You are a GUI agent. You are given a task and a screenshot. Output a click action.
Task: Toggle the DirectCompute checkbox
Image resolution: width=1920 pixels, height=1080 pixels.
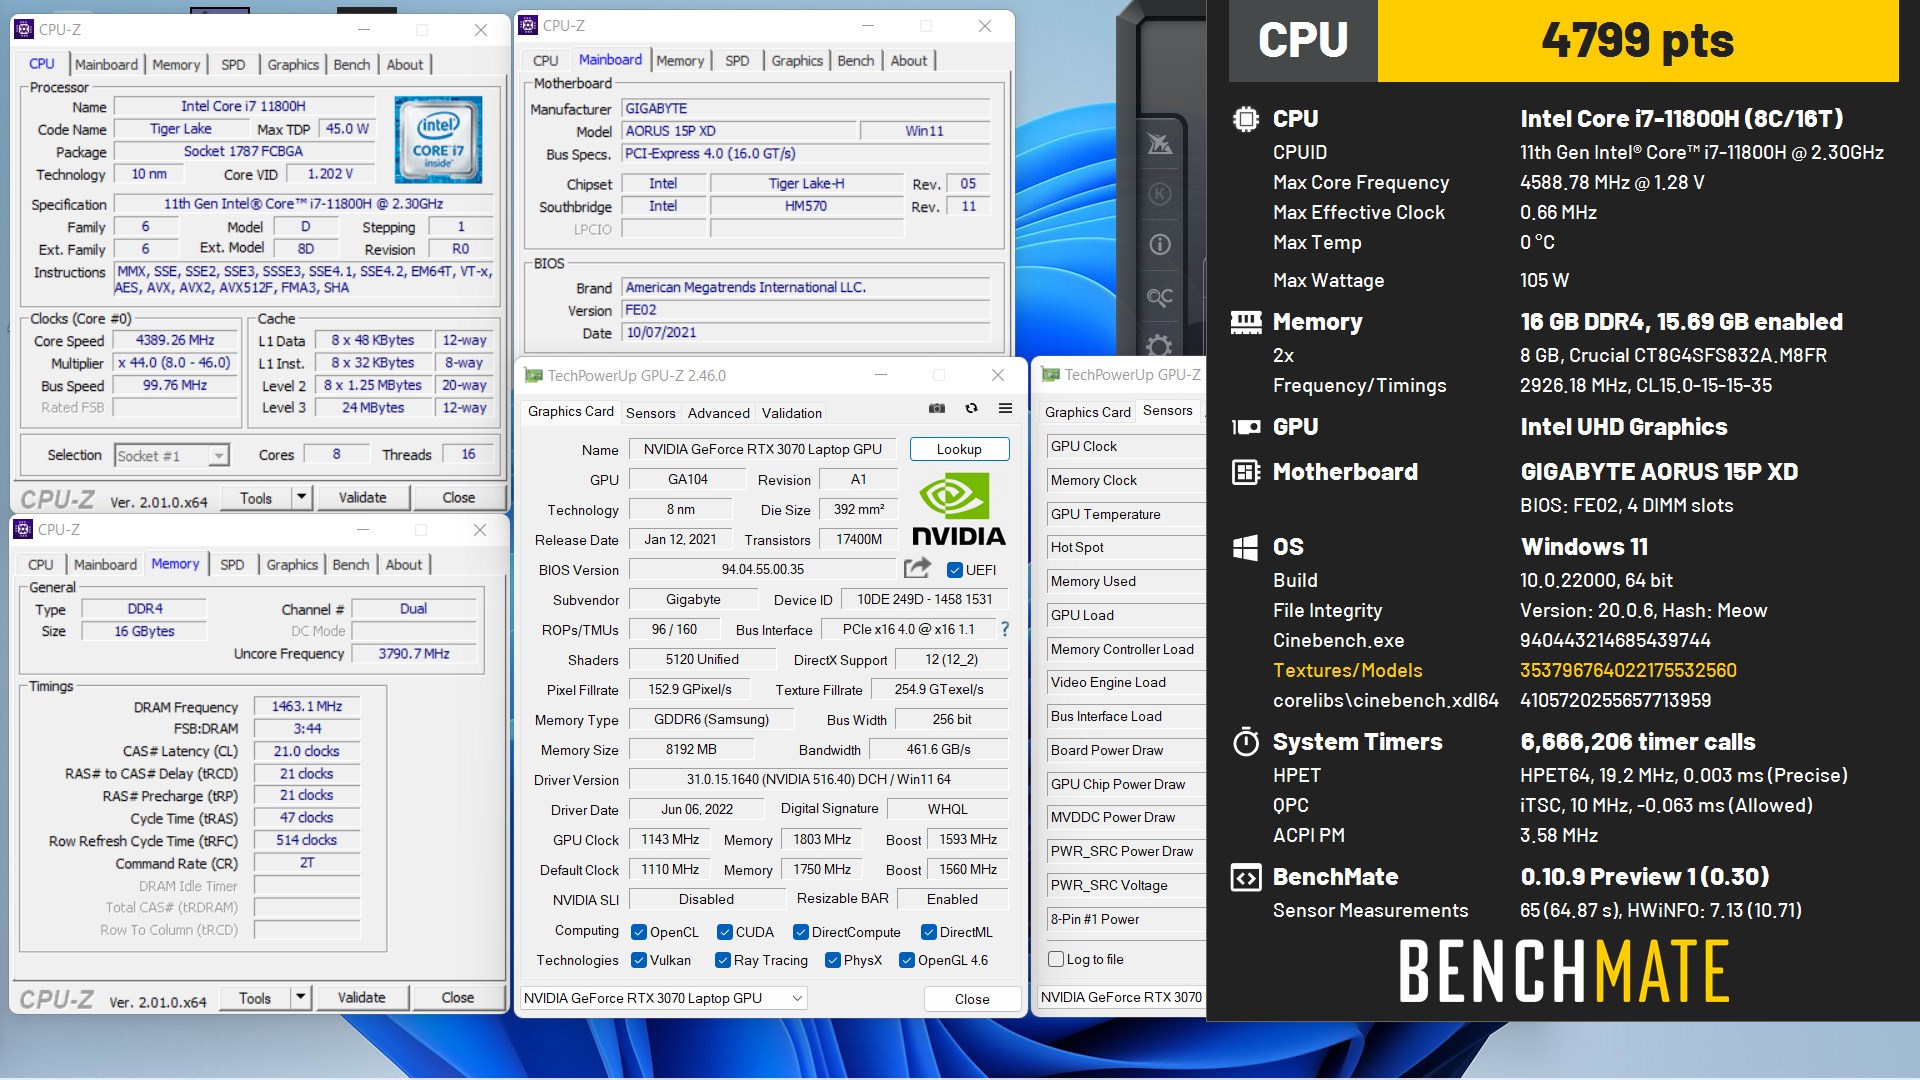(x=801, y=932)
